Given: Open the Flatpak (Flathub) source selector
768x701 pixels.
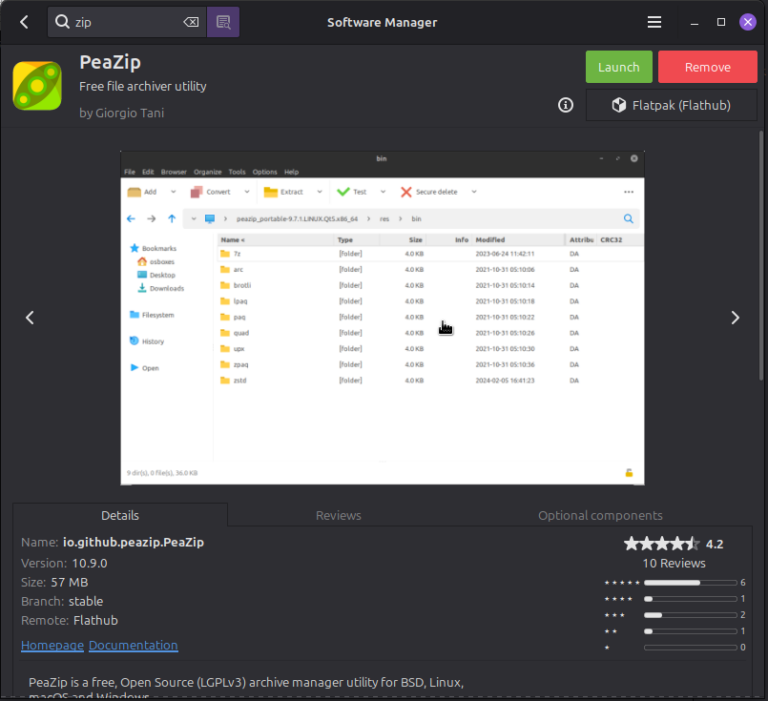Looking at the screenshot, I should 671,105.
